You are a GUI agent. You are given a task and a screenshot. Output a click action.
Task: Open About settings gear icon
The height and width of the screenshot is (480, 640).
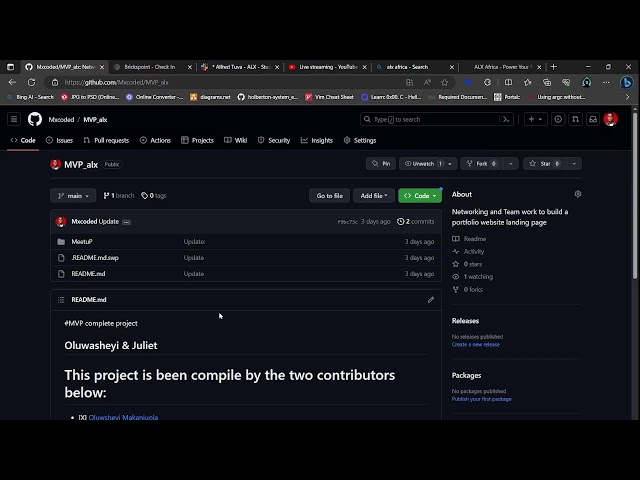(578, 194)
